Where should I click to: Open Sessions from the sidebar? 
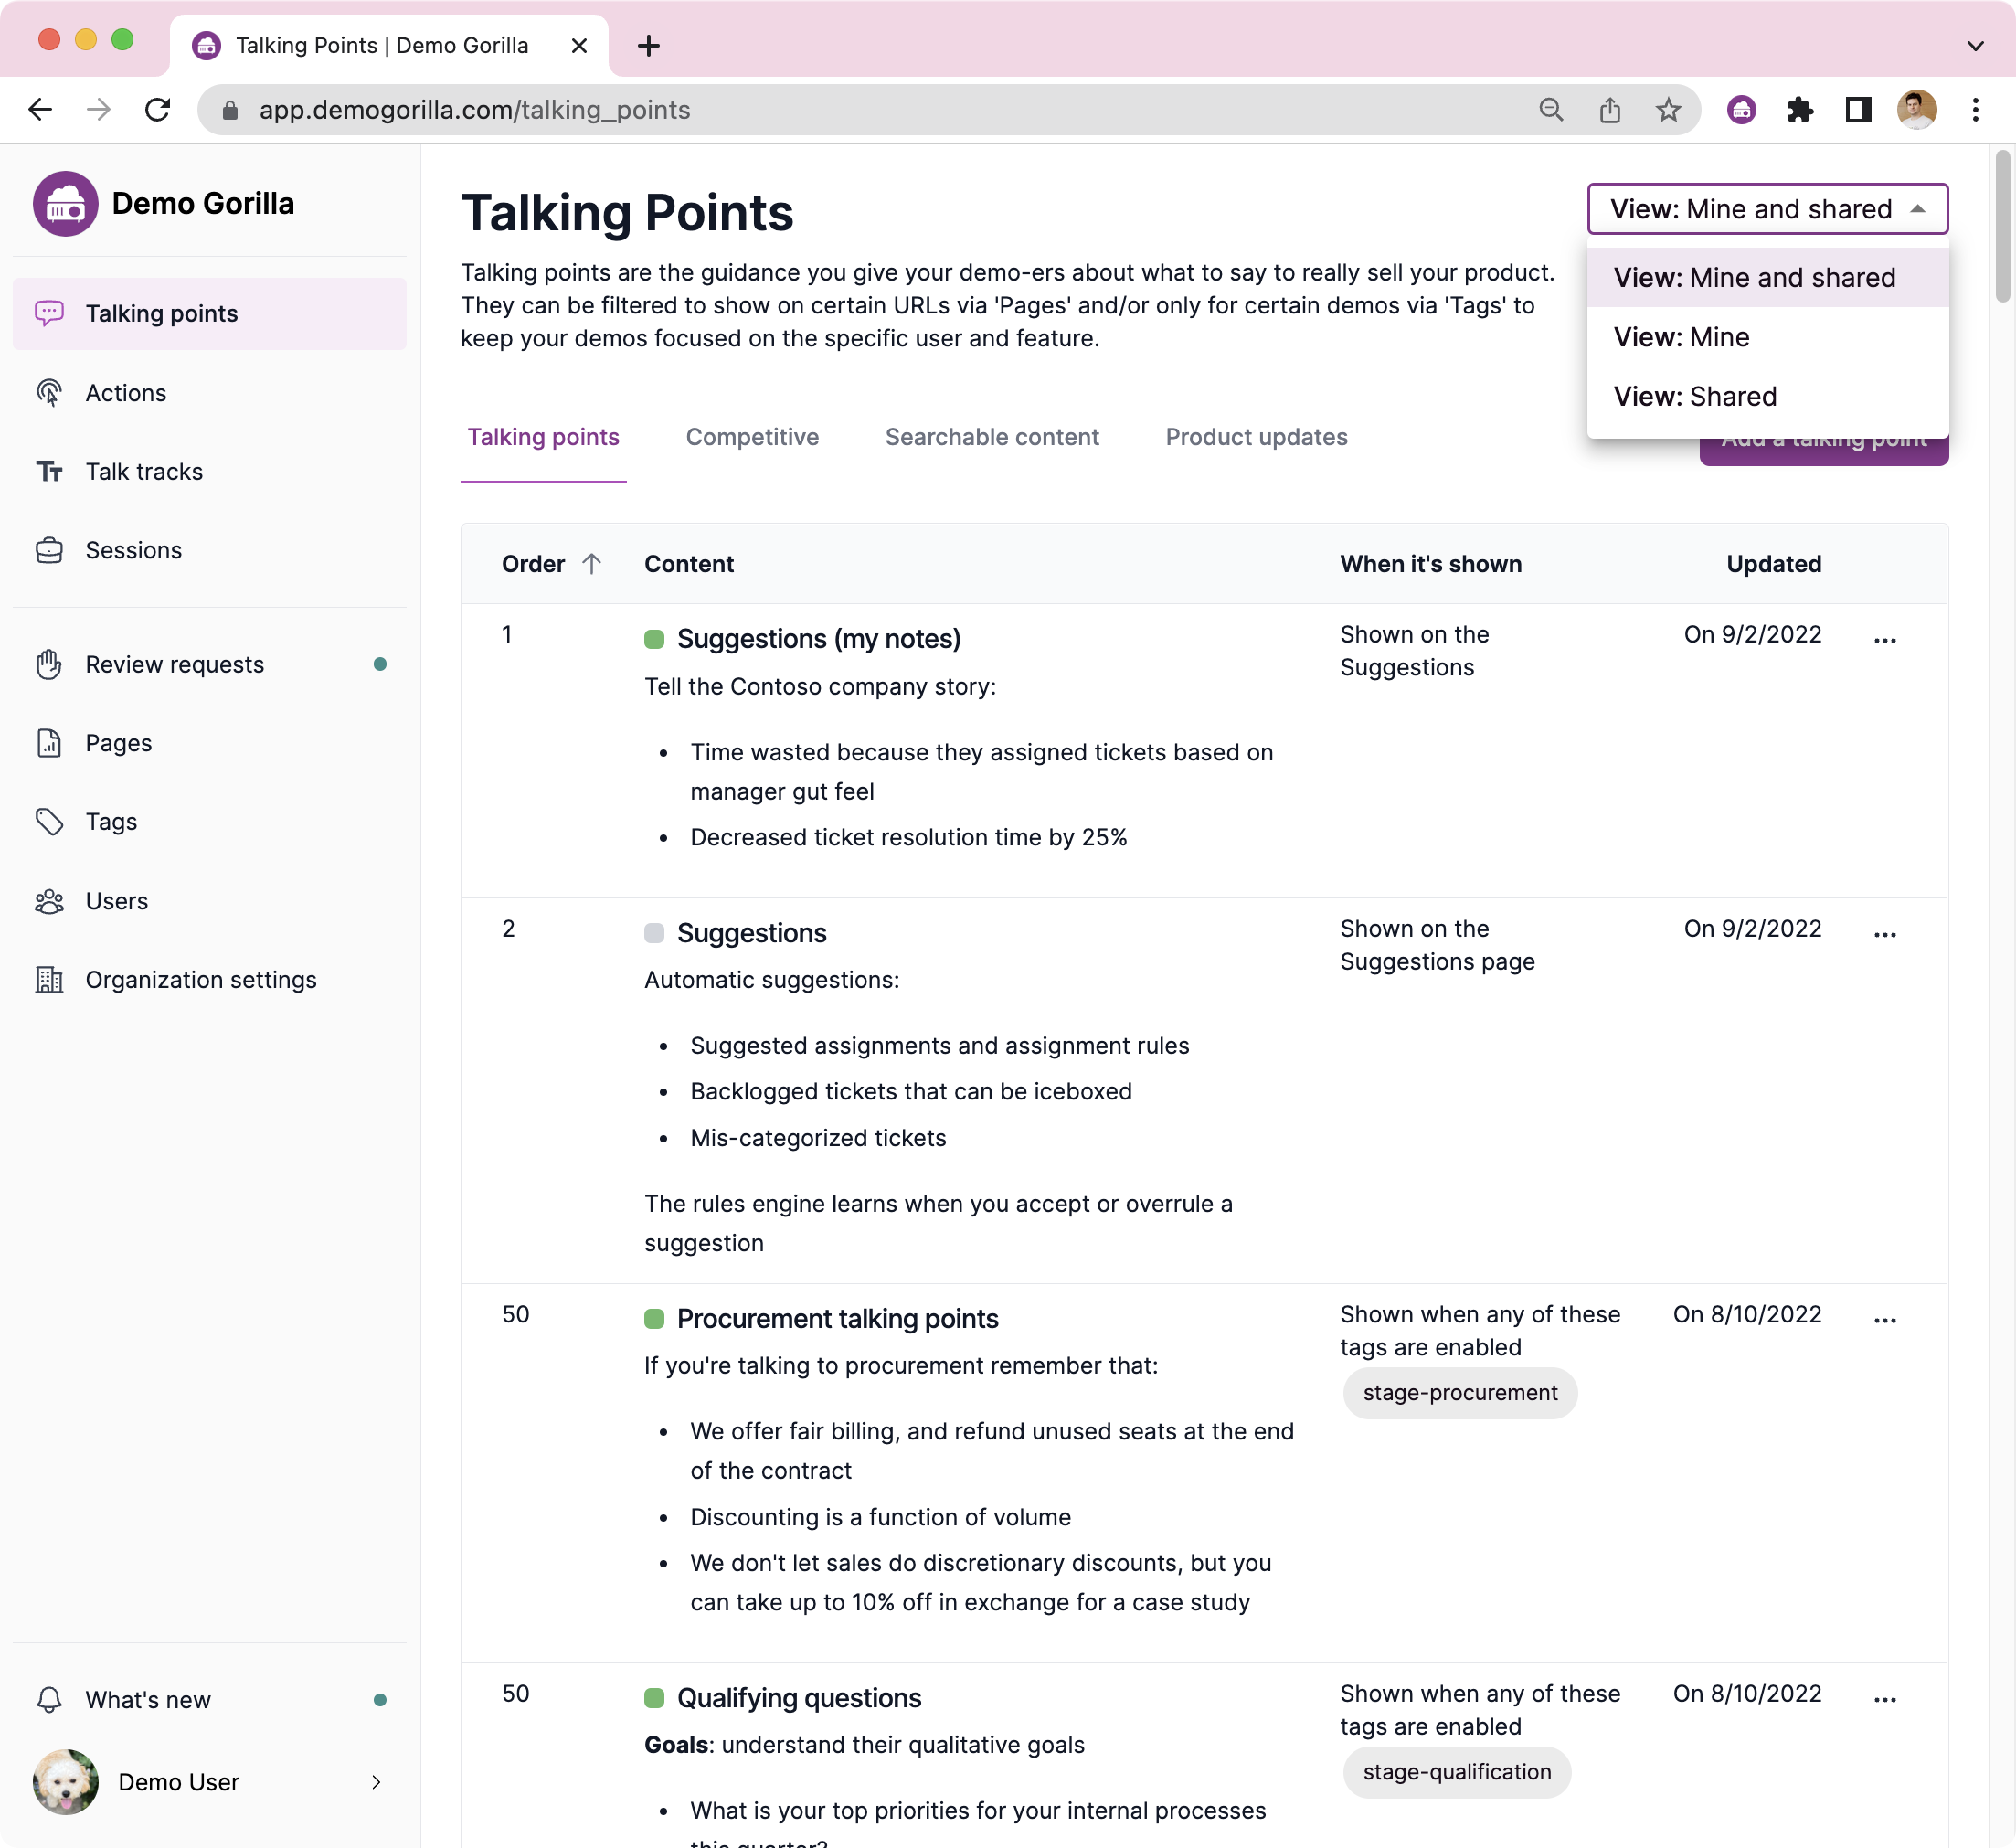coord(50,550)
